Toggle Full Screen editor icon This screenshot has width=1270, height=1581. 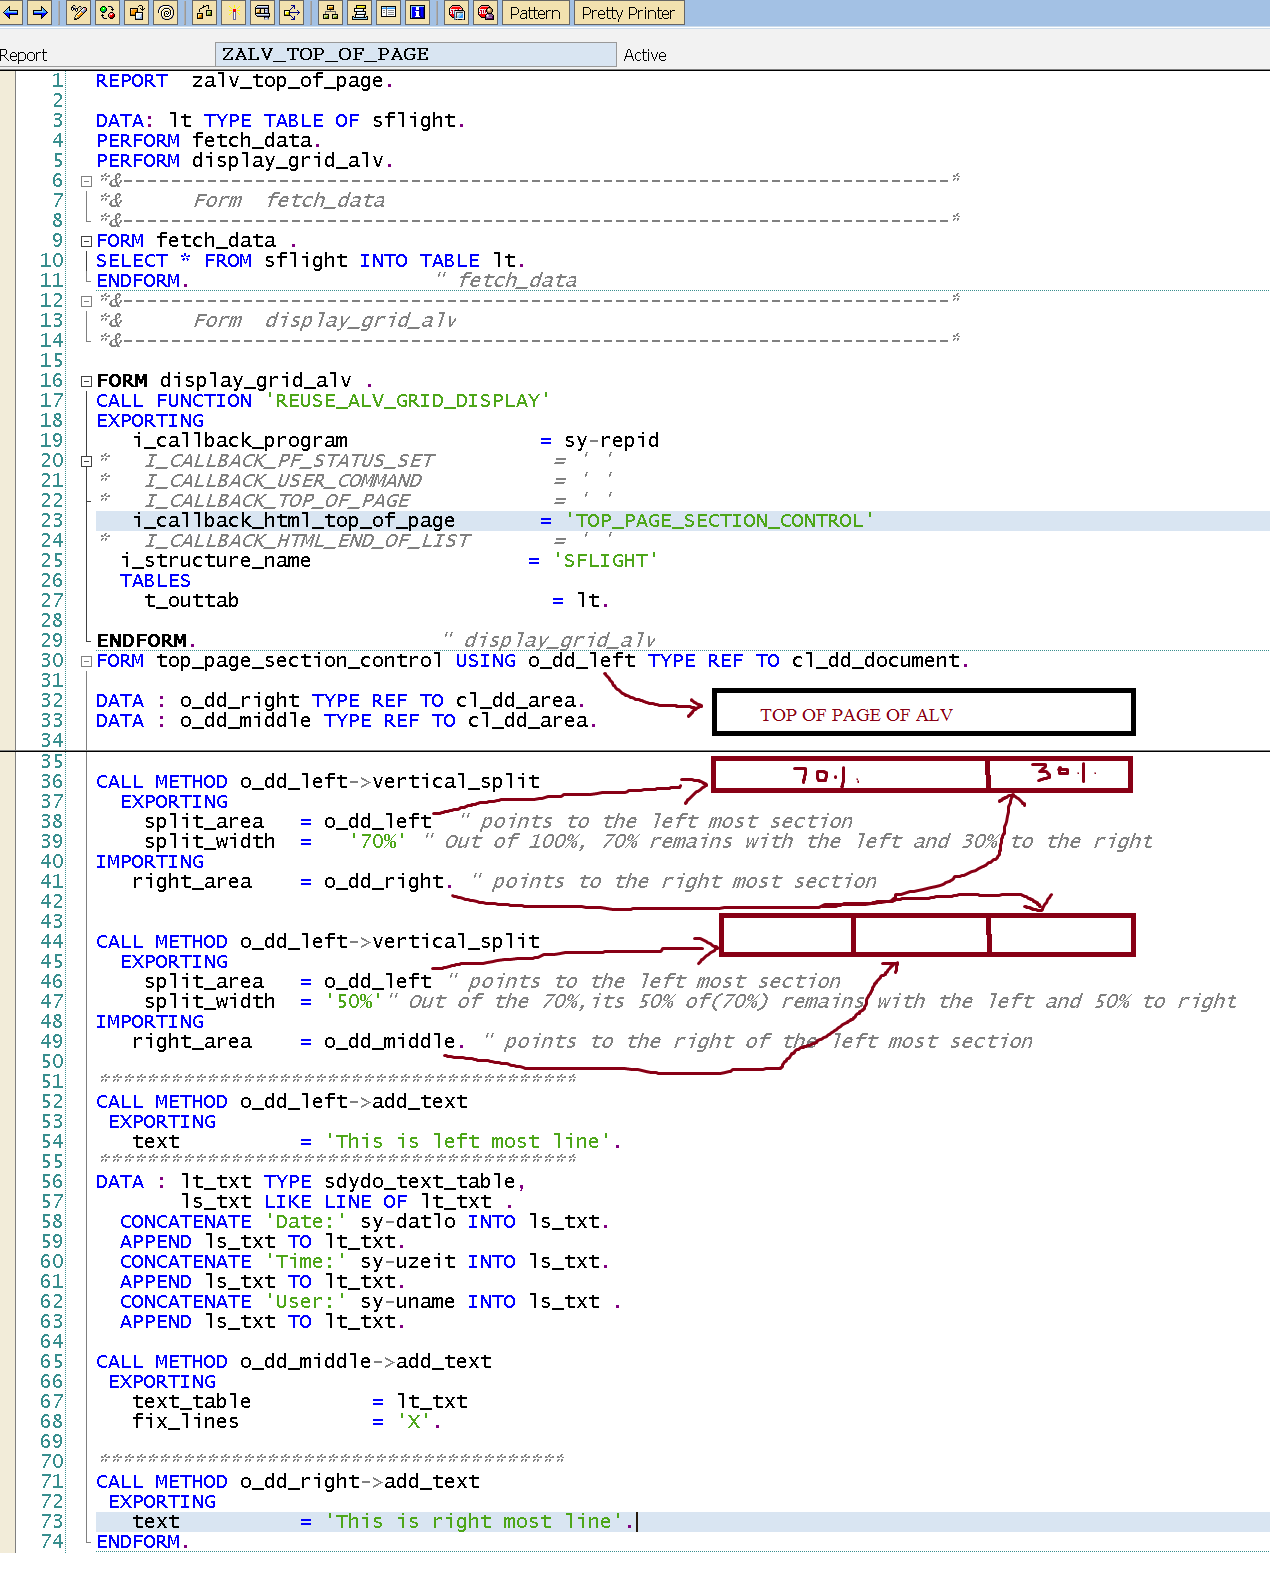pos(389,12)
